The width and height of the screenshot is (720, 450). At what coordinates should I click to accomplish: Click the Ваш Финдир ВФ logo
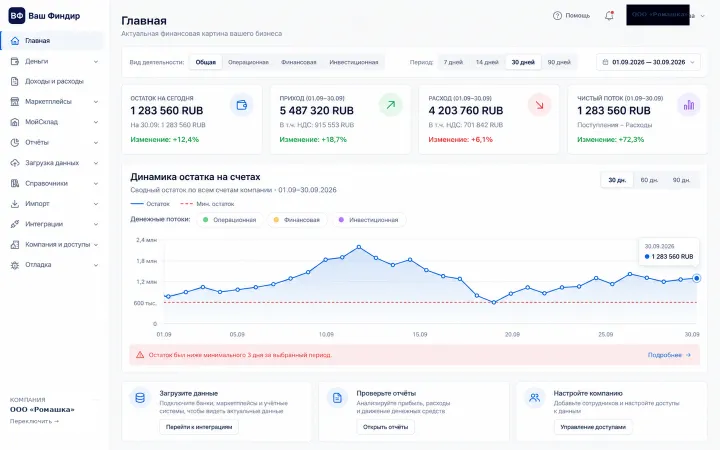coord(17,16)
